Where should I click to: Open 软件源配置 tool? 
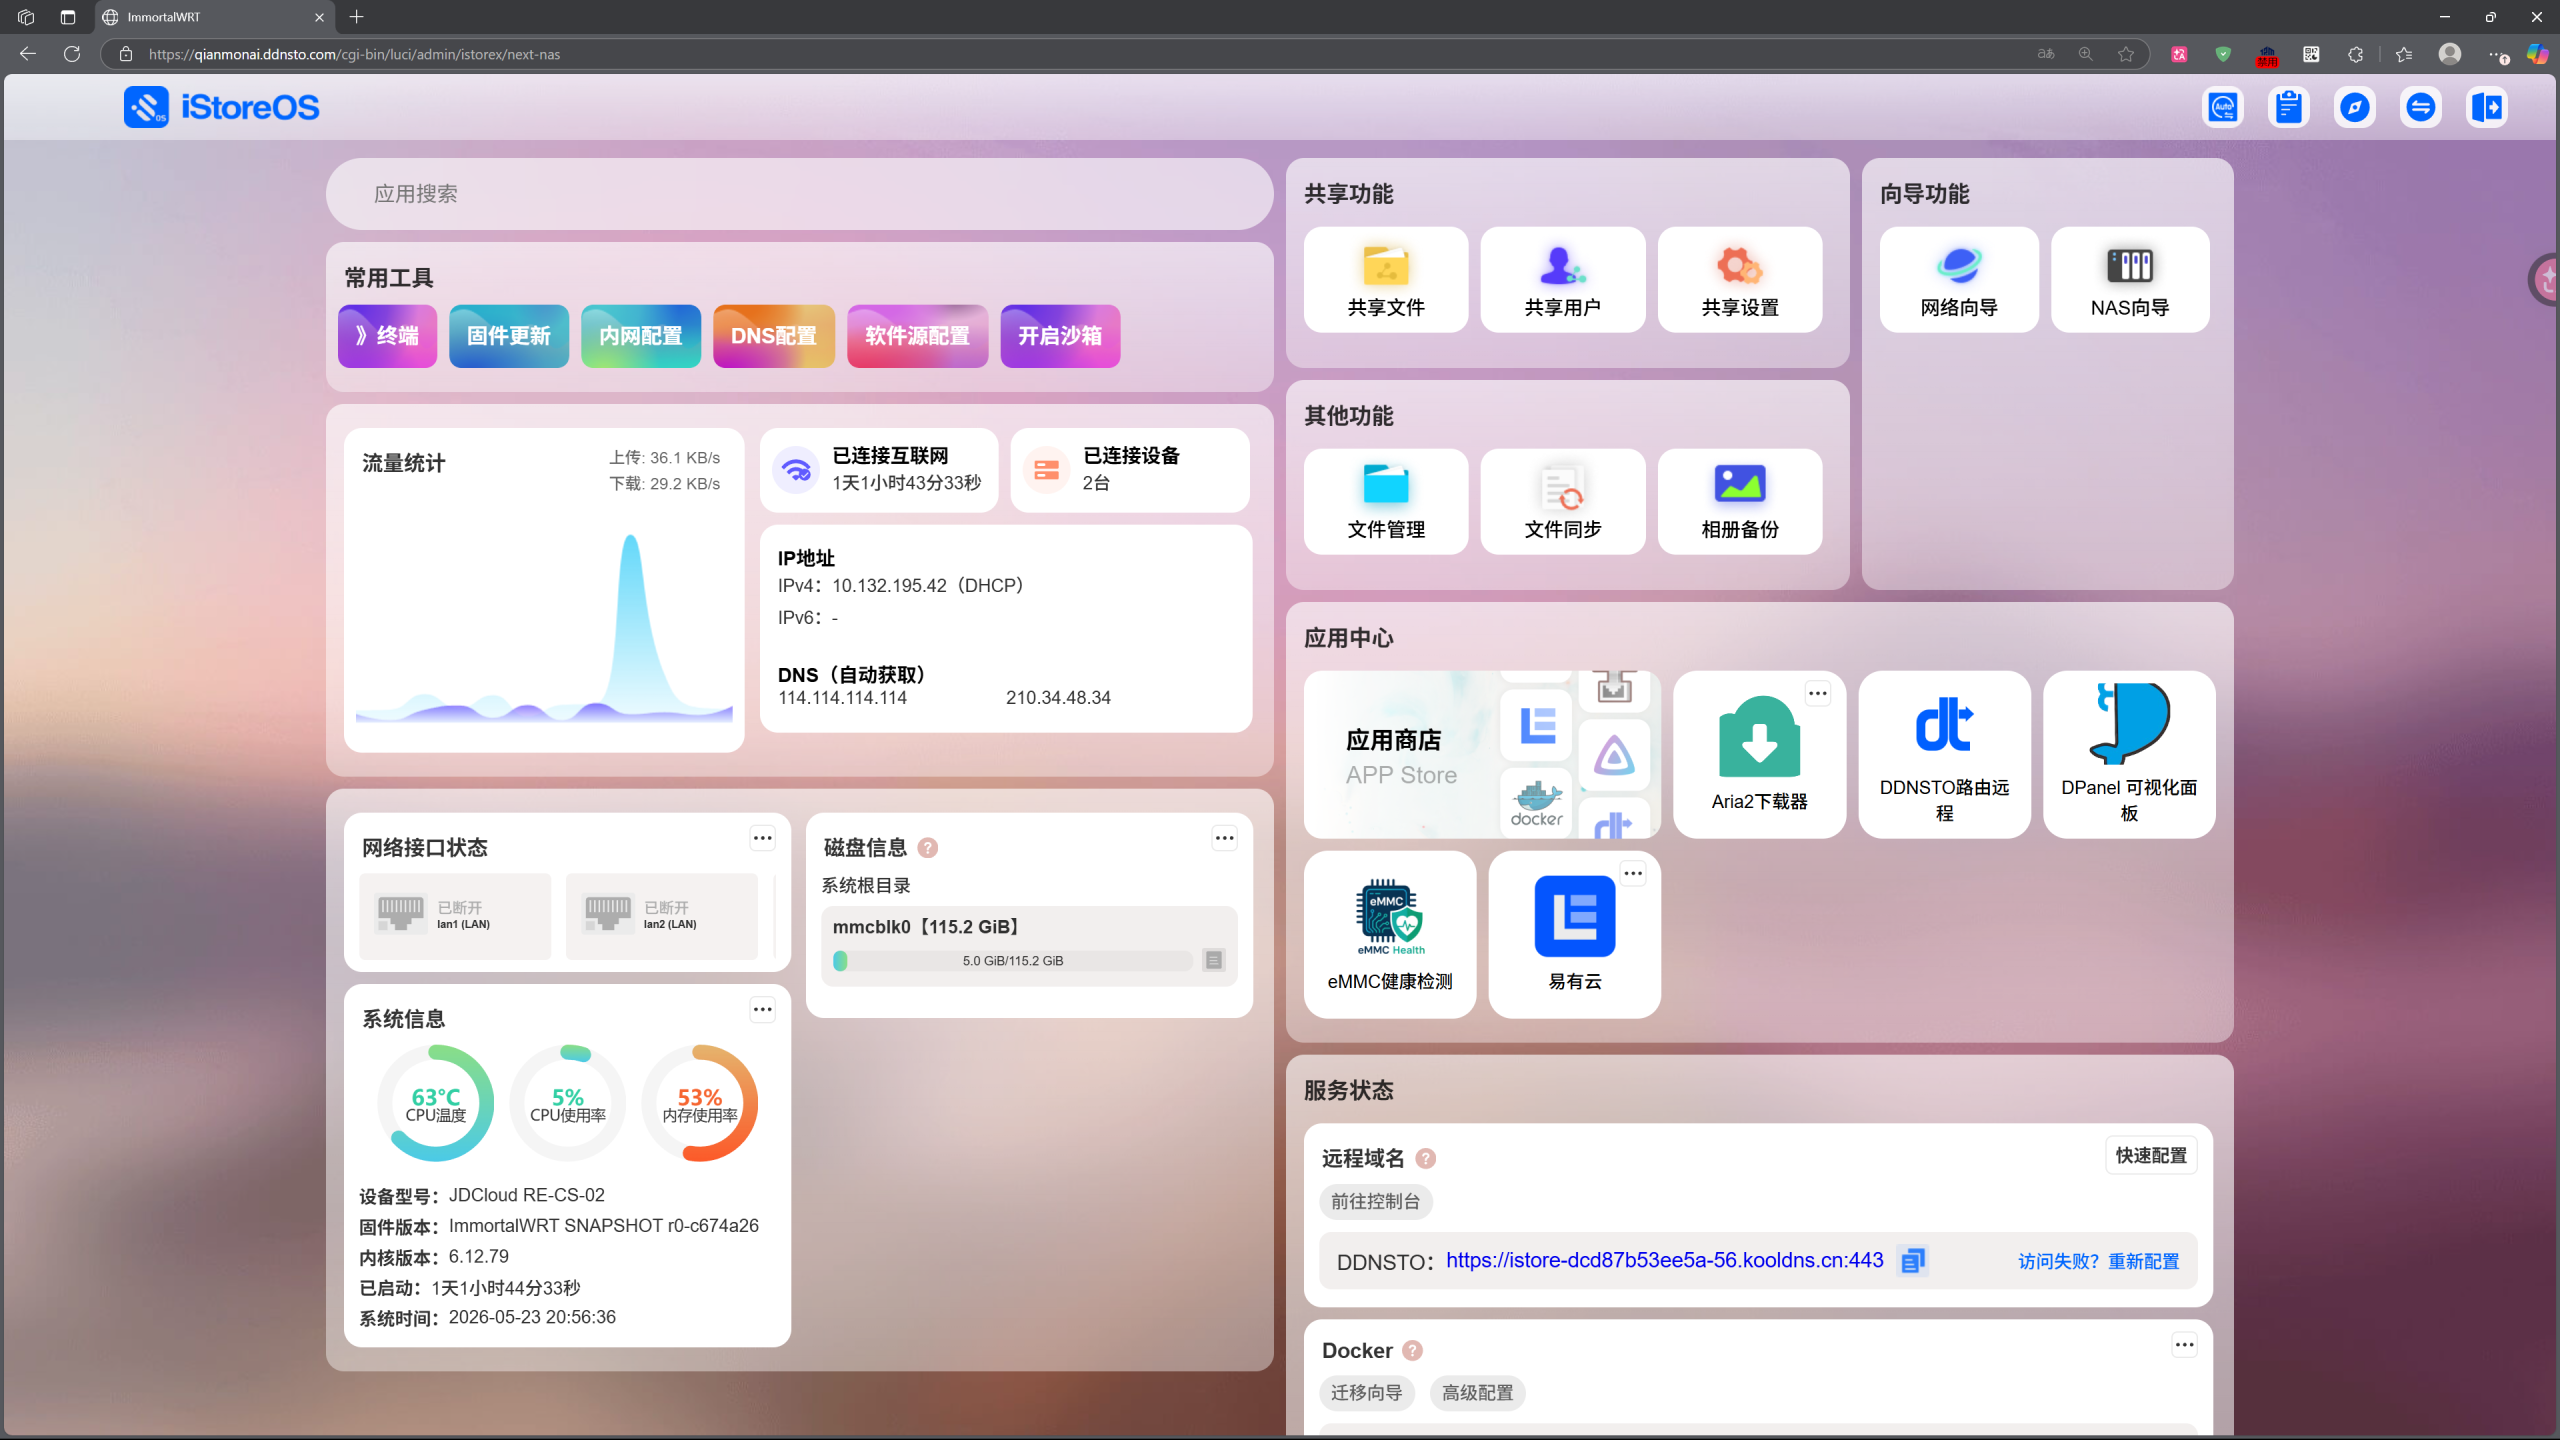917,336
